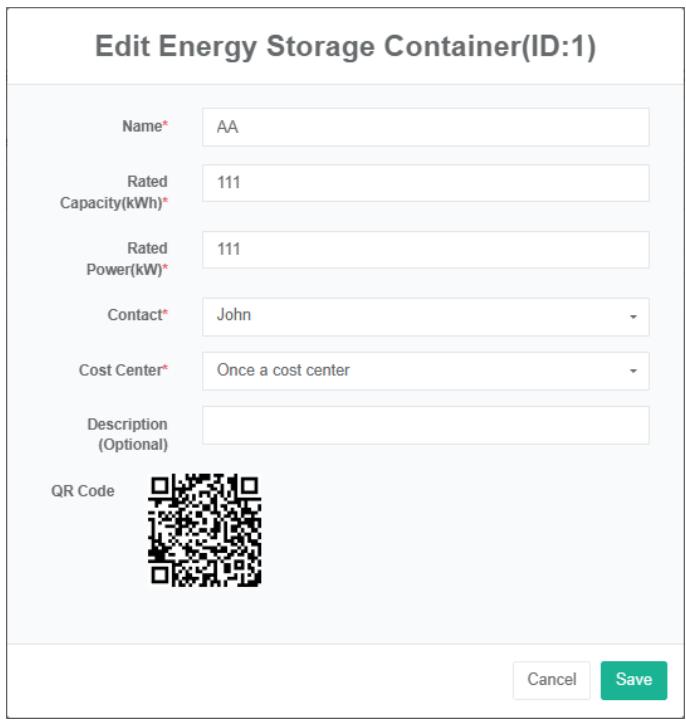
Task: Click the Contact field label
Action: click(135, 315)
